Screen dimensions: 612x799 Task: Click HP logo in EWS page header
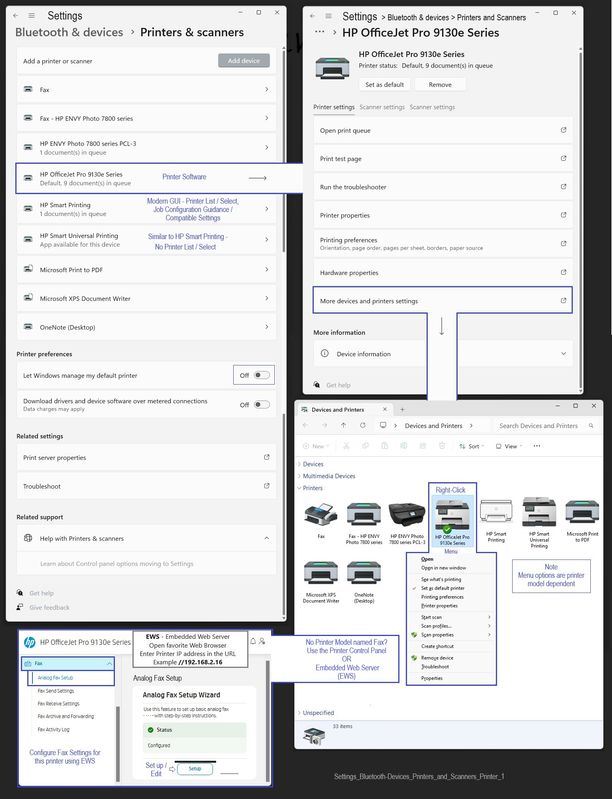pos(30,642)
